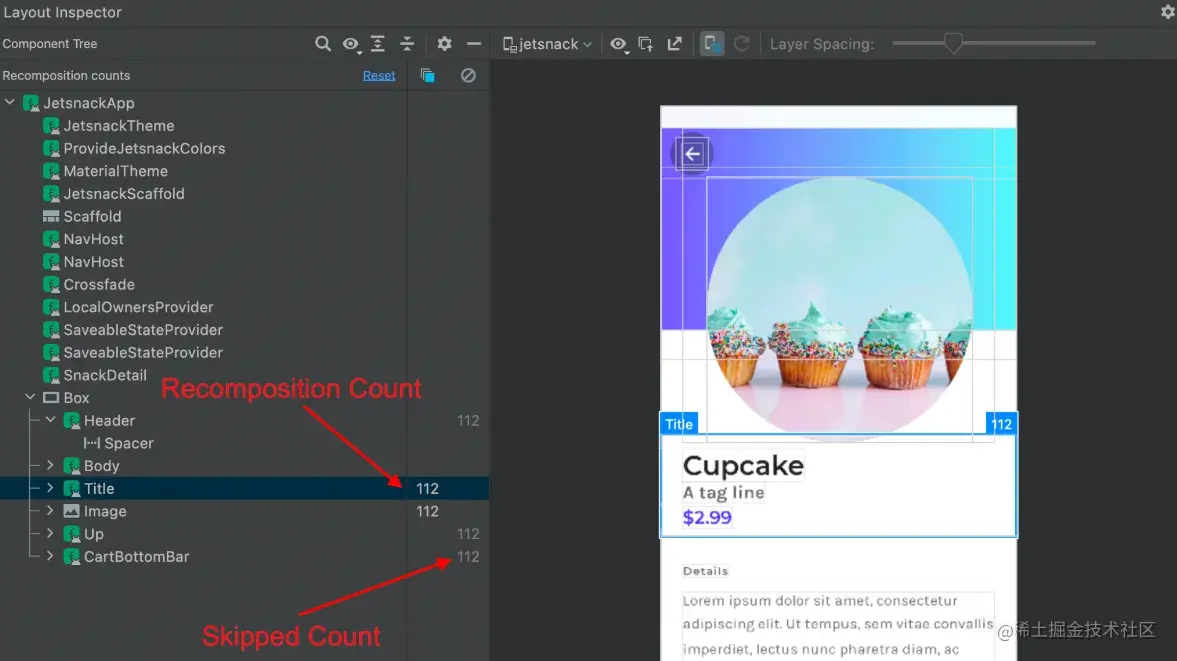Hide the Component Tree panel with the minus icon

[474, 44]
